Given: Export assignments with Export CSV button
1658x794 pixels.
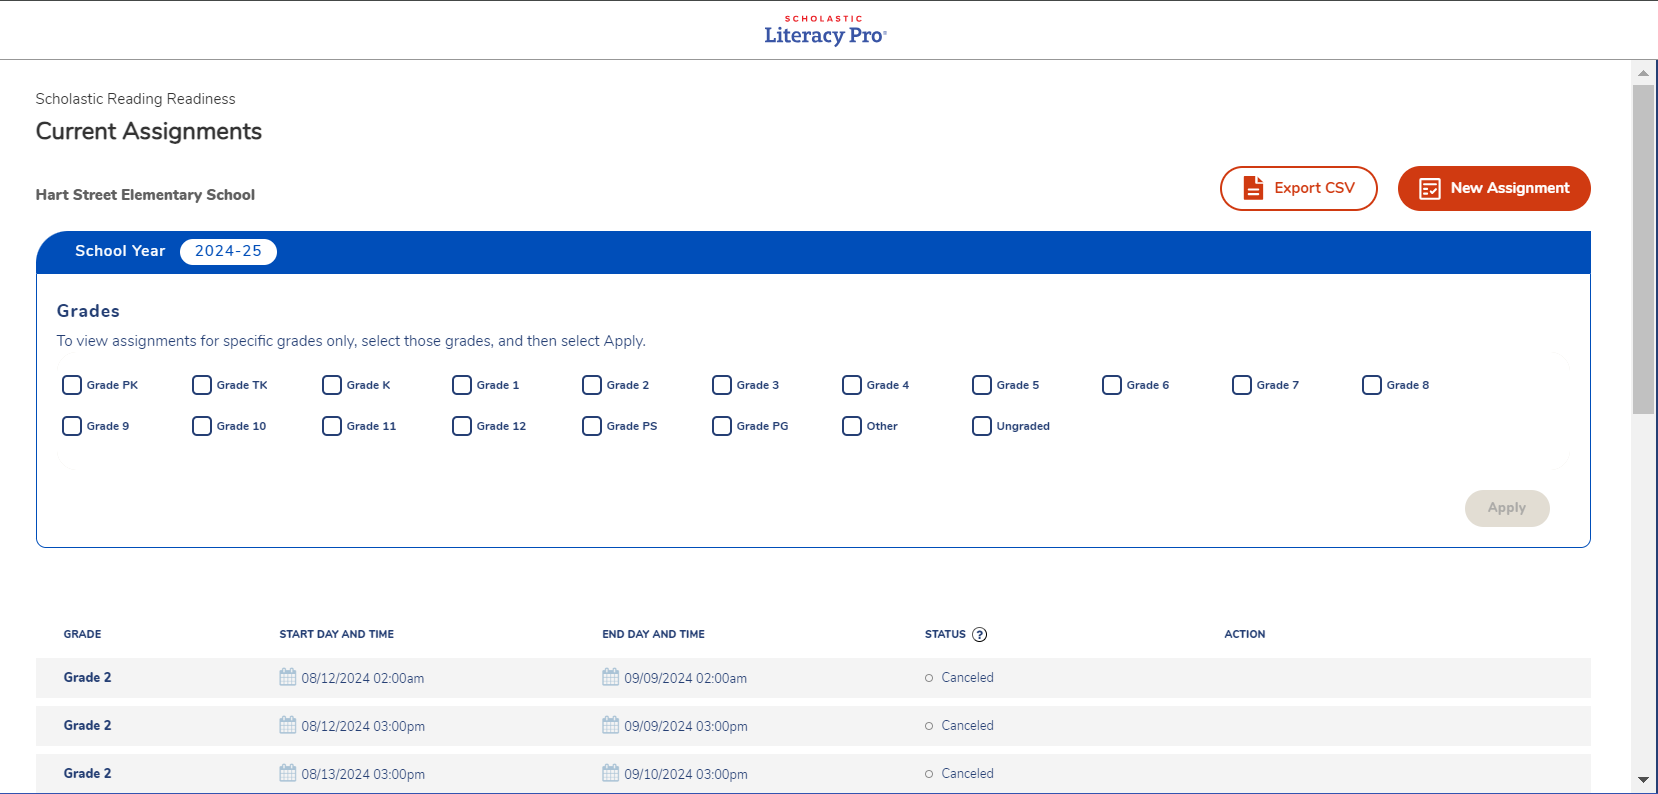Looking at the screenshot, I should [1299, 188].
